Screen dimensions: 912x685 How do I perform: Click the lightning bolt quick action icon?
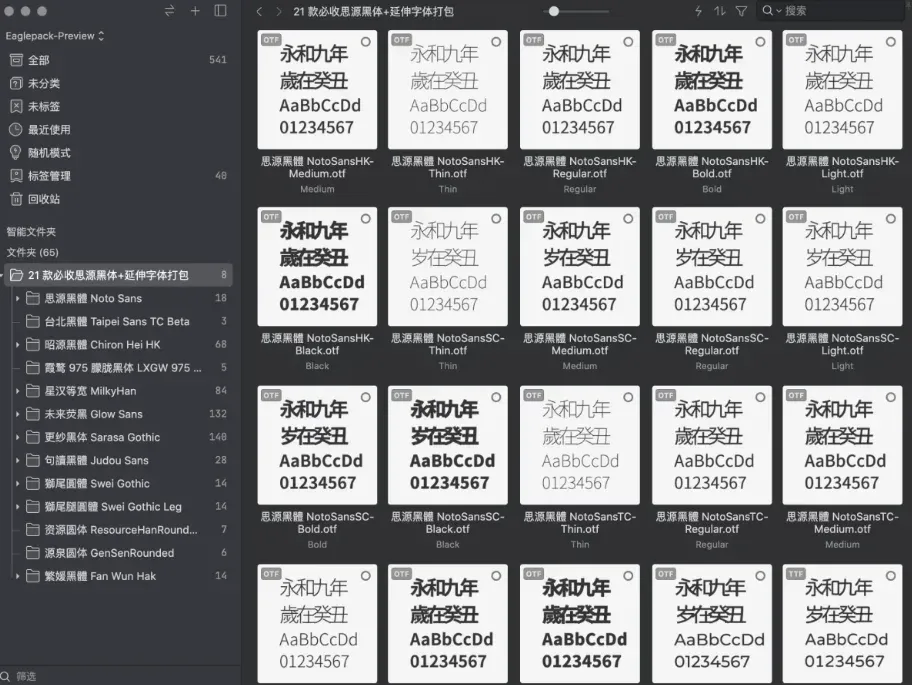[x=698, y=11]
